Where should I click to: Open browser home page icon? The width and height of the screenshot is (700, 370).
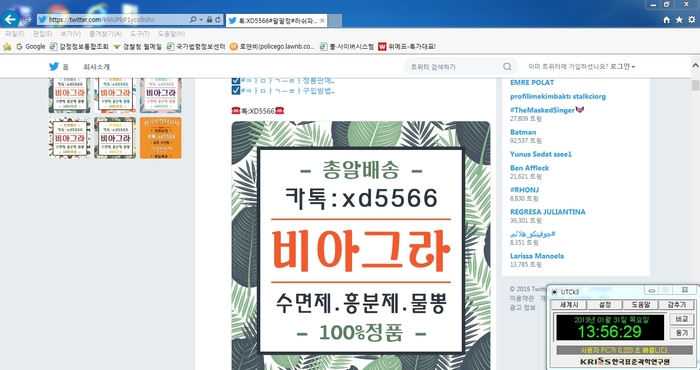pos(667,20)
